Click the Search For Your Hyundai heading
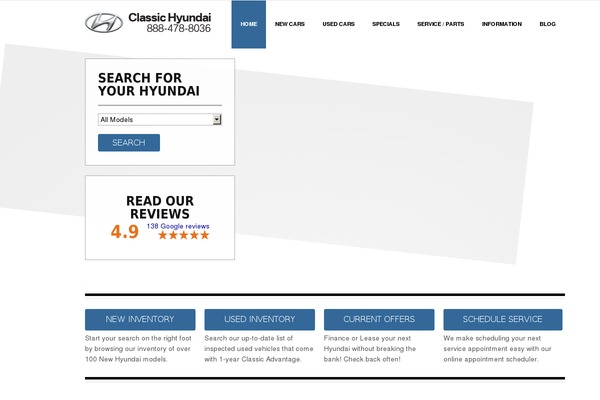Viewport: 600px width, 400px height. click(x=149, y=85)
